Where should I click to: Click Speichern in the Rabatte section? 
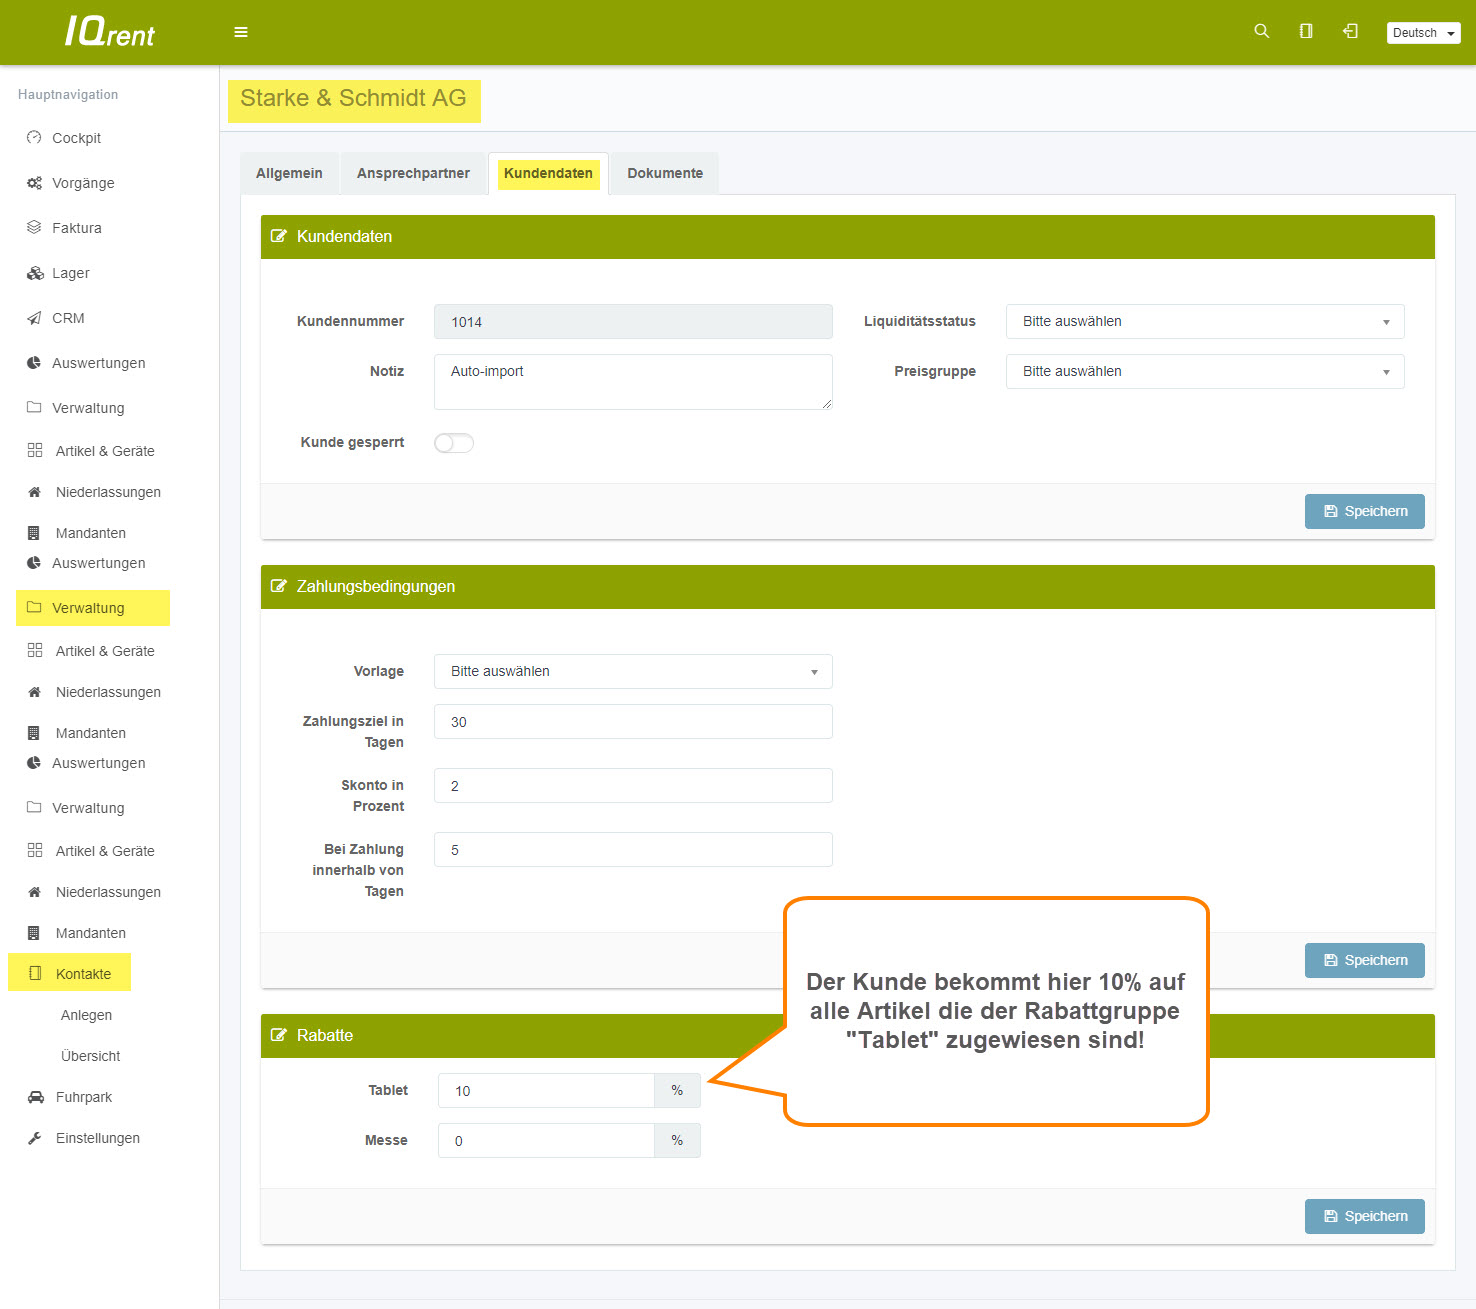pos(1364,1216)
